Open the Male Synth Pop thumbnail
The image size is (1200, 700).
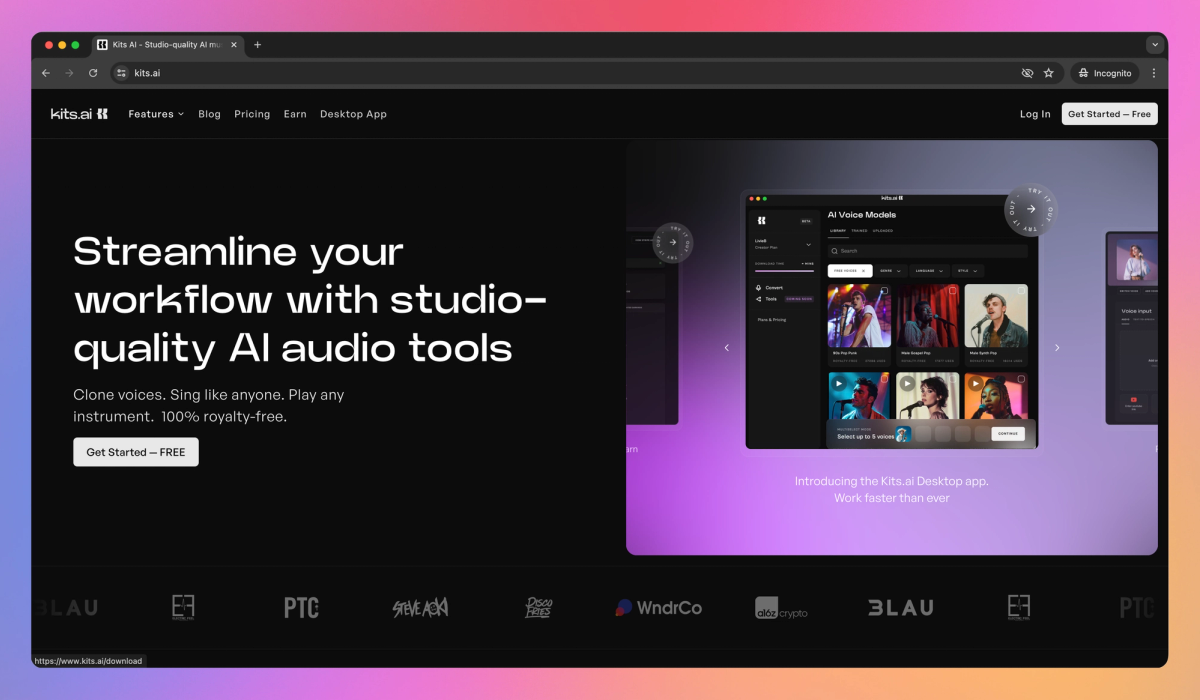click(x=997, y=316)
